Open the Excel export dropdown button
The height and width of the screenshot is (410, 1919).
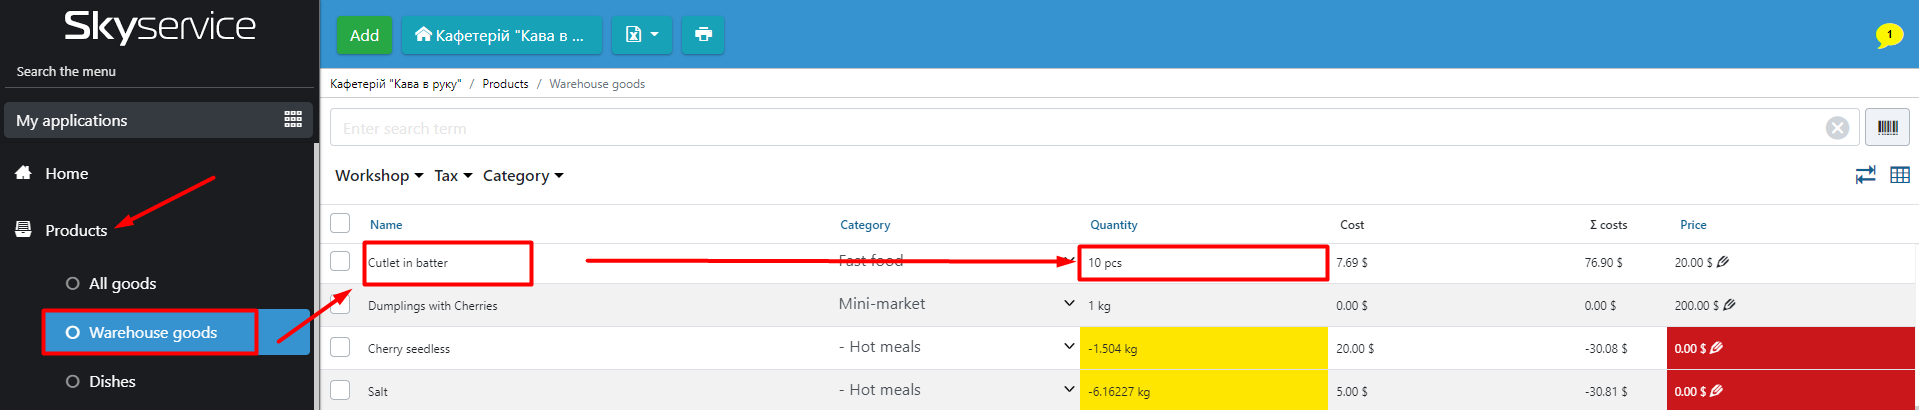click(641, 35)
